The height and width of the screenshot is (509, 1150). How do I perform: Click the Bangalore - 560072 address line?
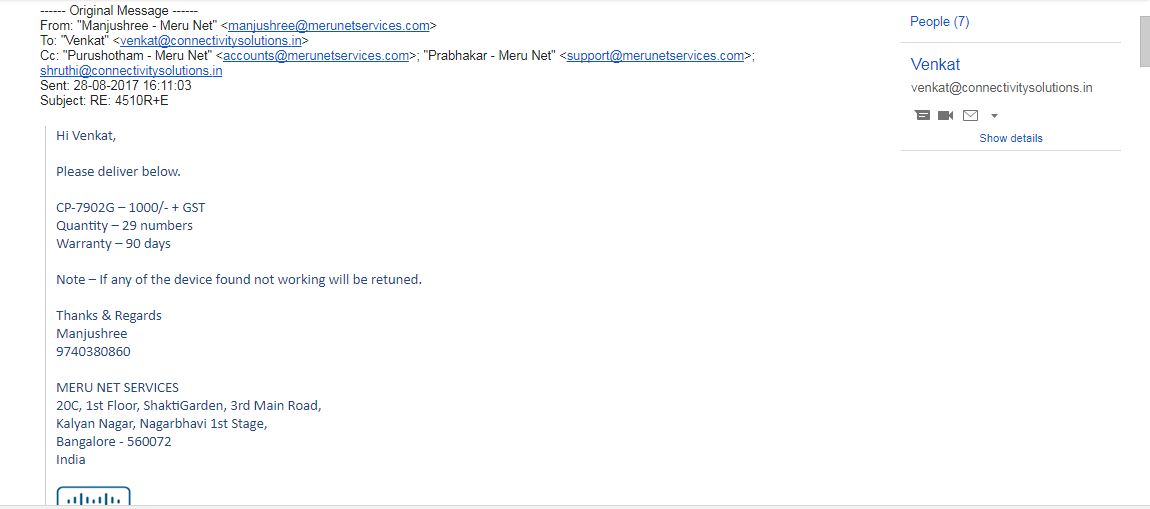114,441
